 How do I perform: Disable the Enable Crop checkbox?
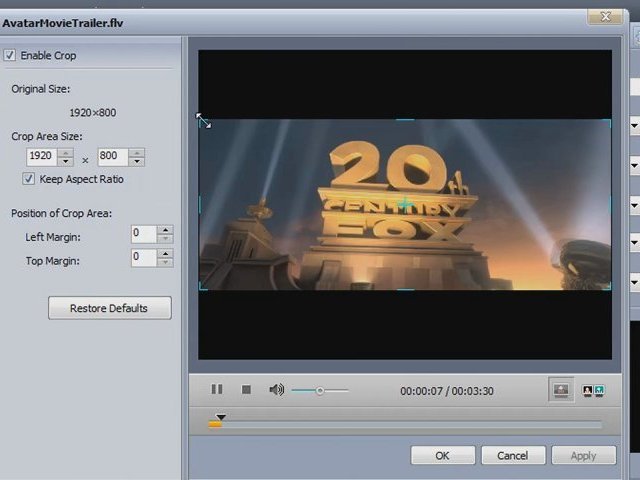10,56
